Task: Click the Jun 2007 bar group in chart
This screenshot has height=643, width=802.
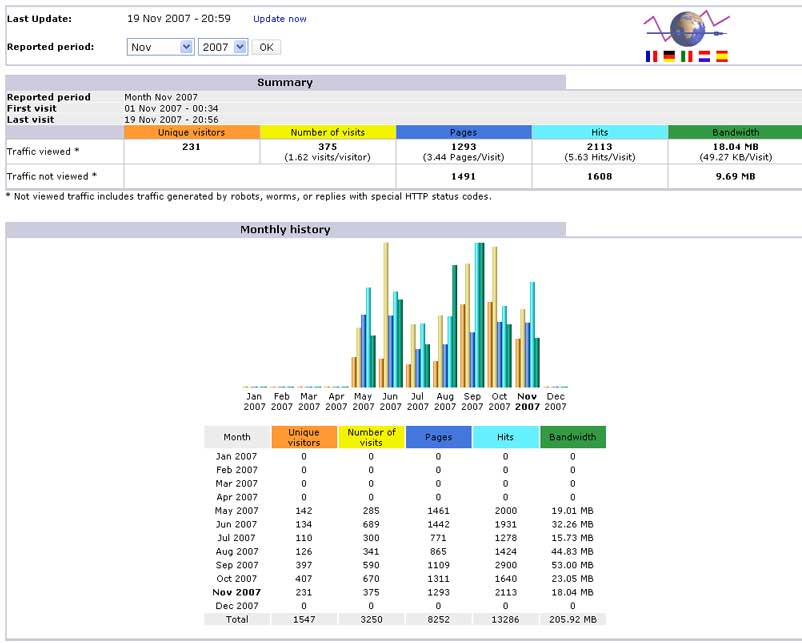Action: point(391,320)
